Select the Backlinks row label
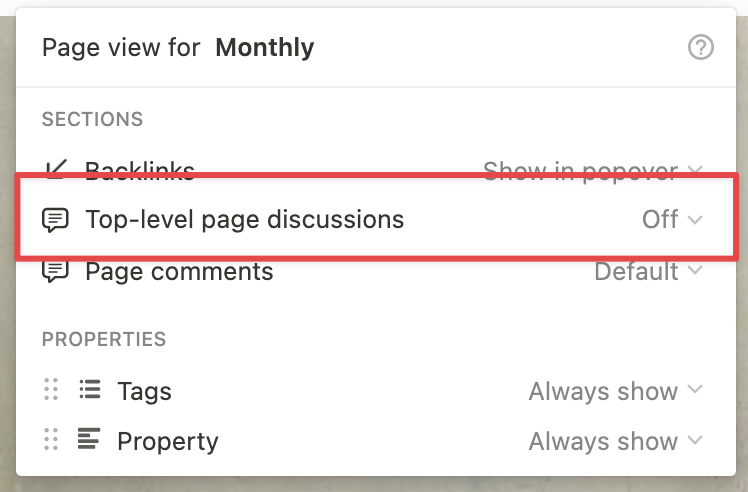The width and height of the screenshot is (748, 492). tap(140, 170)
